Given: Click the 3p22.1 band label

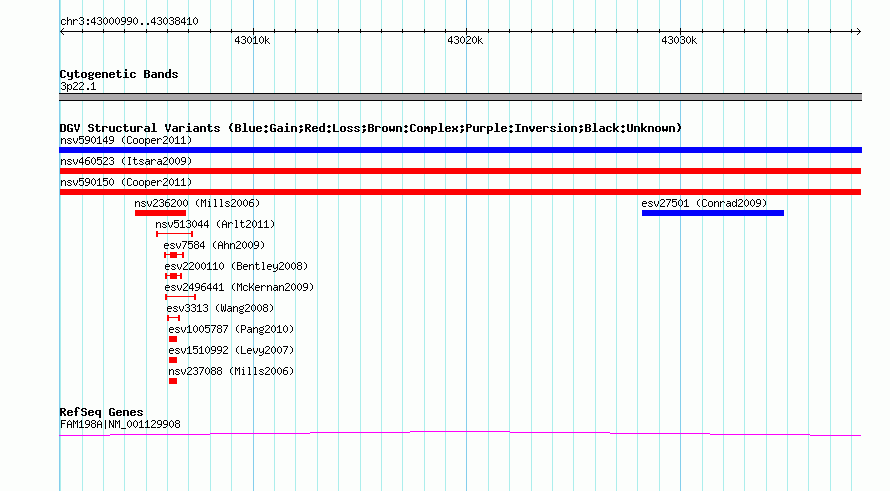Looking at the screenshot, I should pyautogui.click(x=78, y=86).
